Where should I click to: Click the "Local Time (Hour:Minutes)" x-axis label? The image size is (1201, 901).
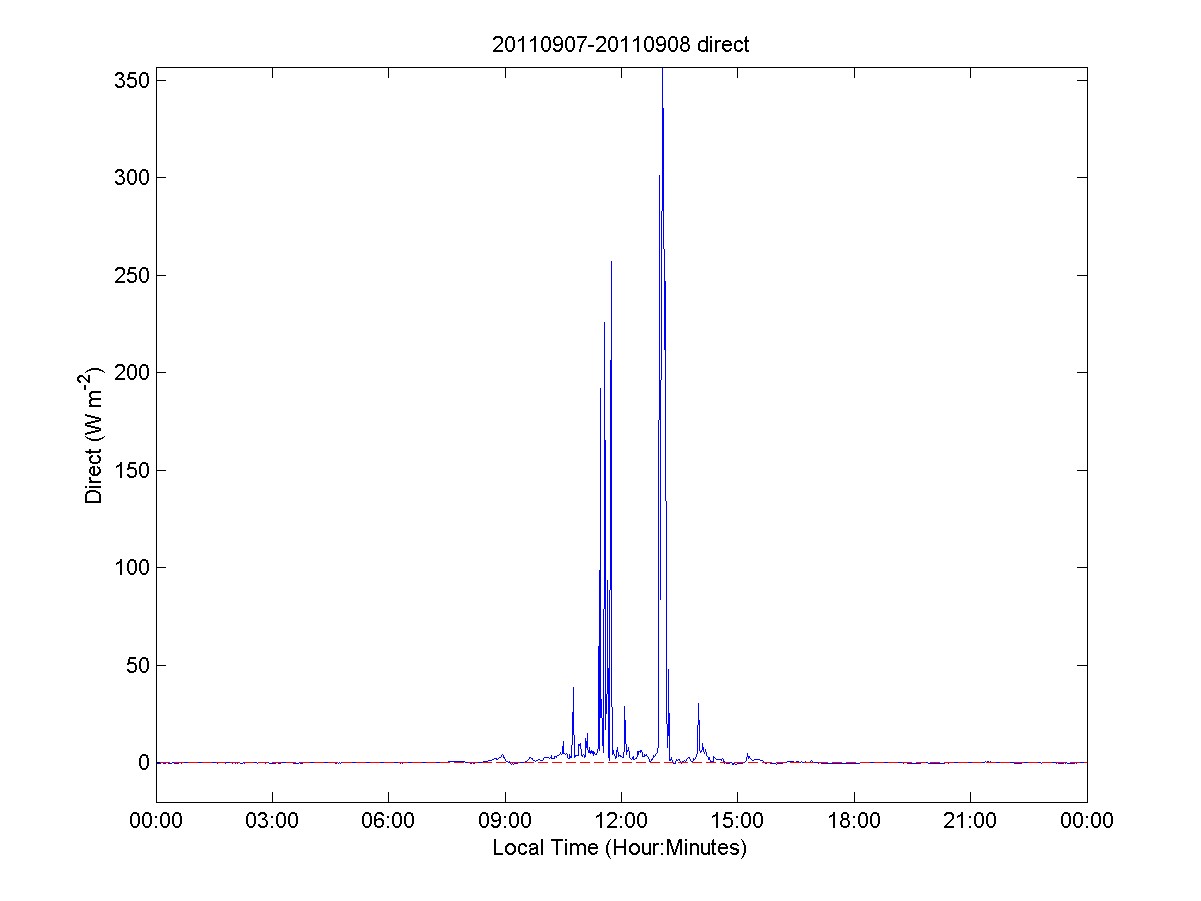click(620, 848)
